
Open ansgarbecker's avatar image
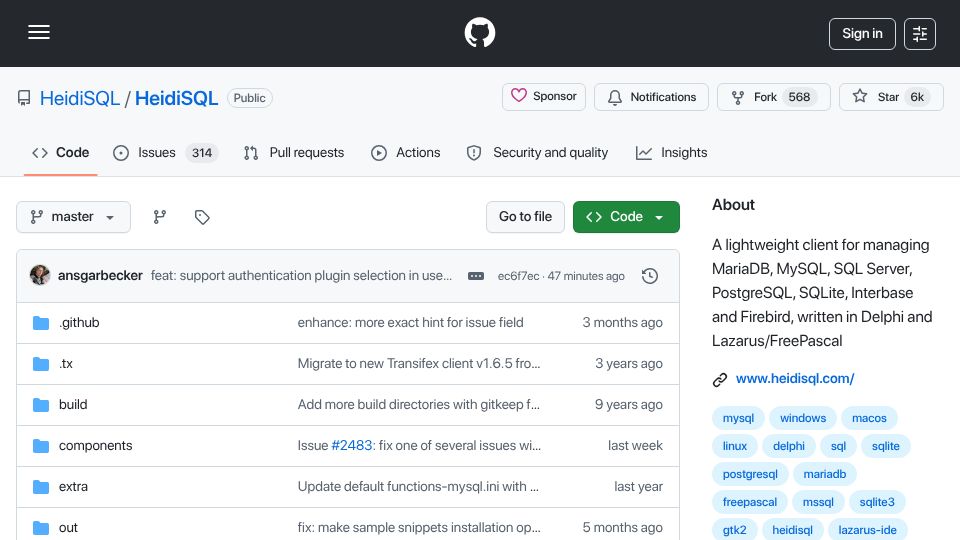point(40,275)
